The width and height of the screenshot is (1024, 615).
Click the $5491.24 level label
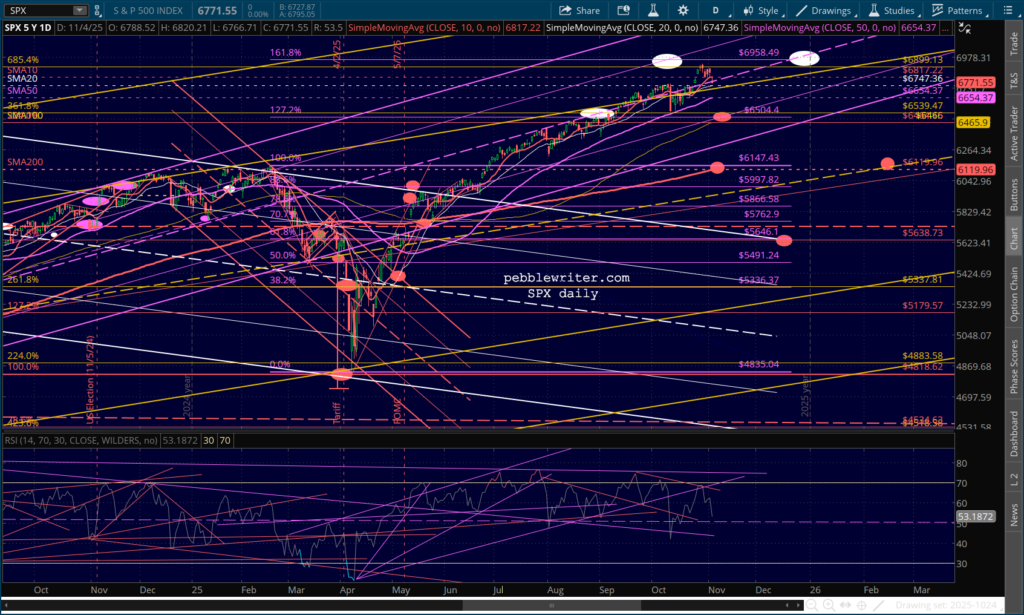758,255
